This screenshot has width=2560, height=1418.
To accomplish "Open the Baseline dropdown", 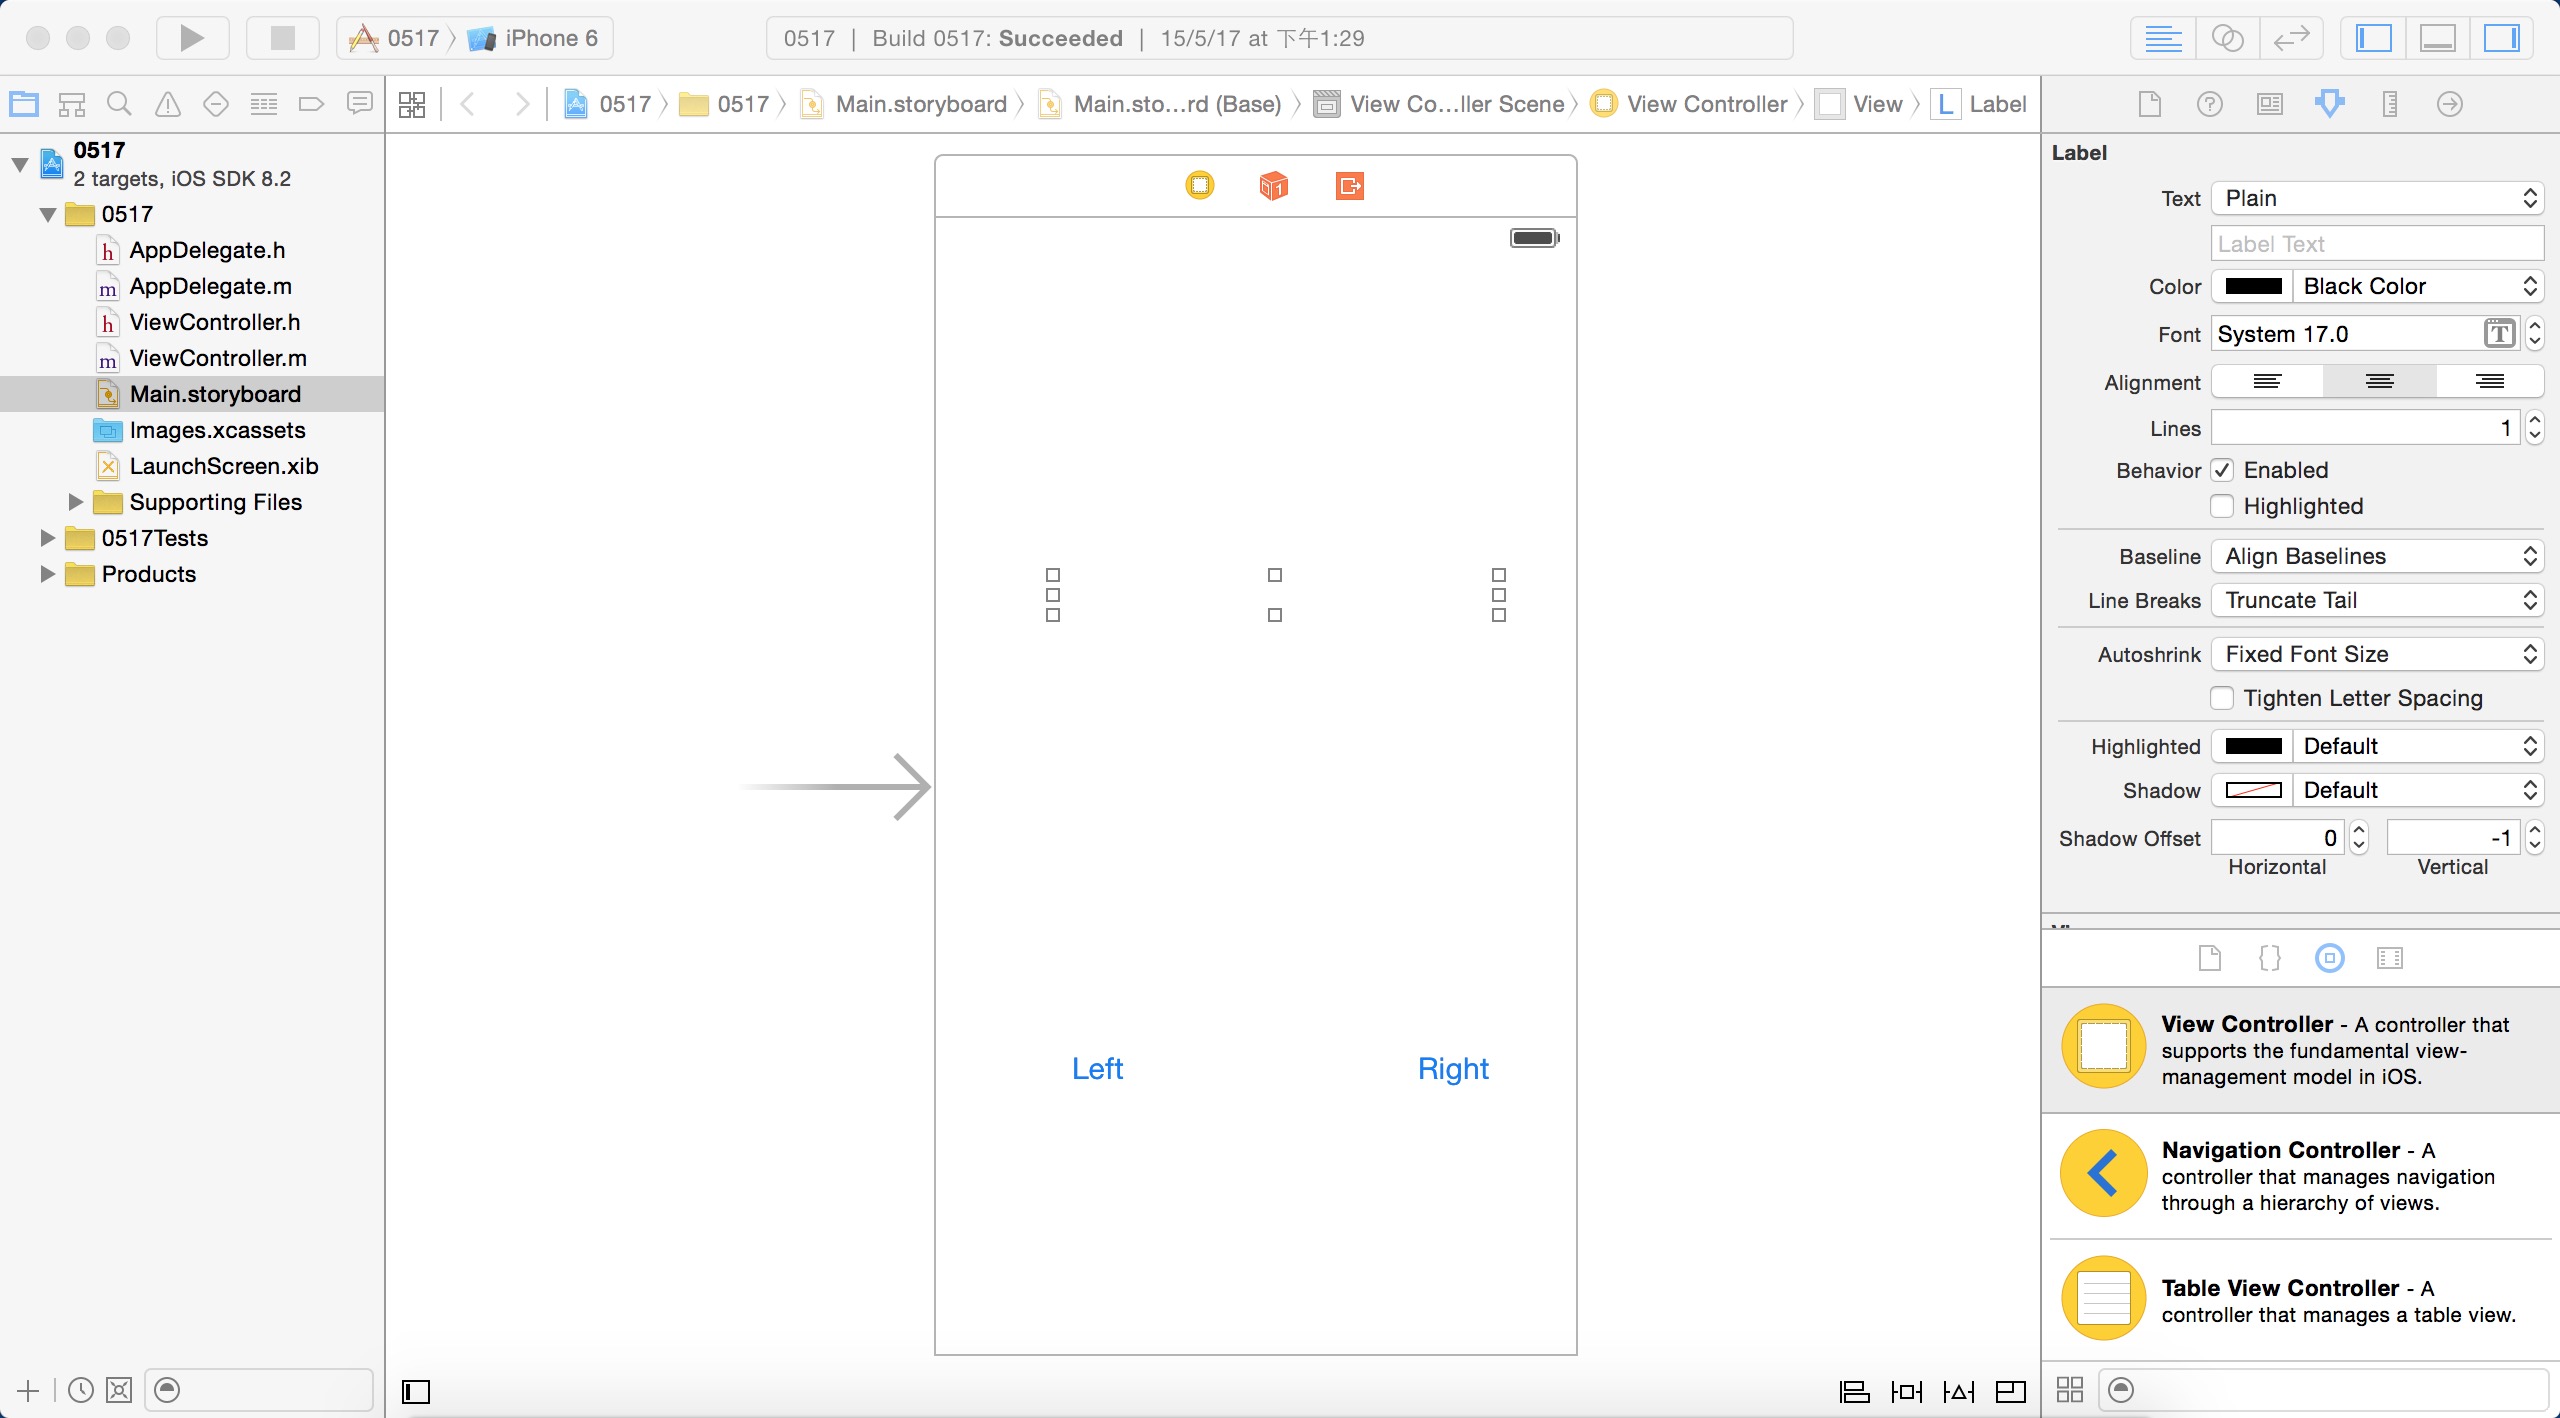I will tap(2377, 556).
